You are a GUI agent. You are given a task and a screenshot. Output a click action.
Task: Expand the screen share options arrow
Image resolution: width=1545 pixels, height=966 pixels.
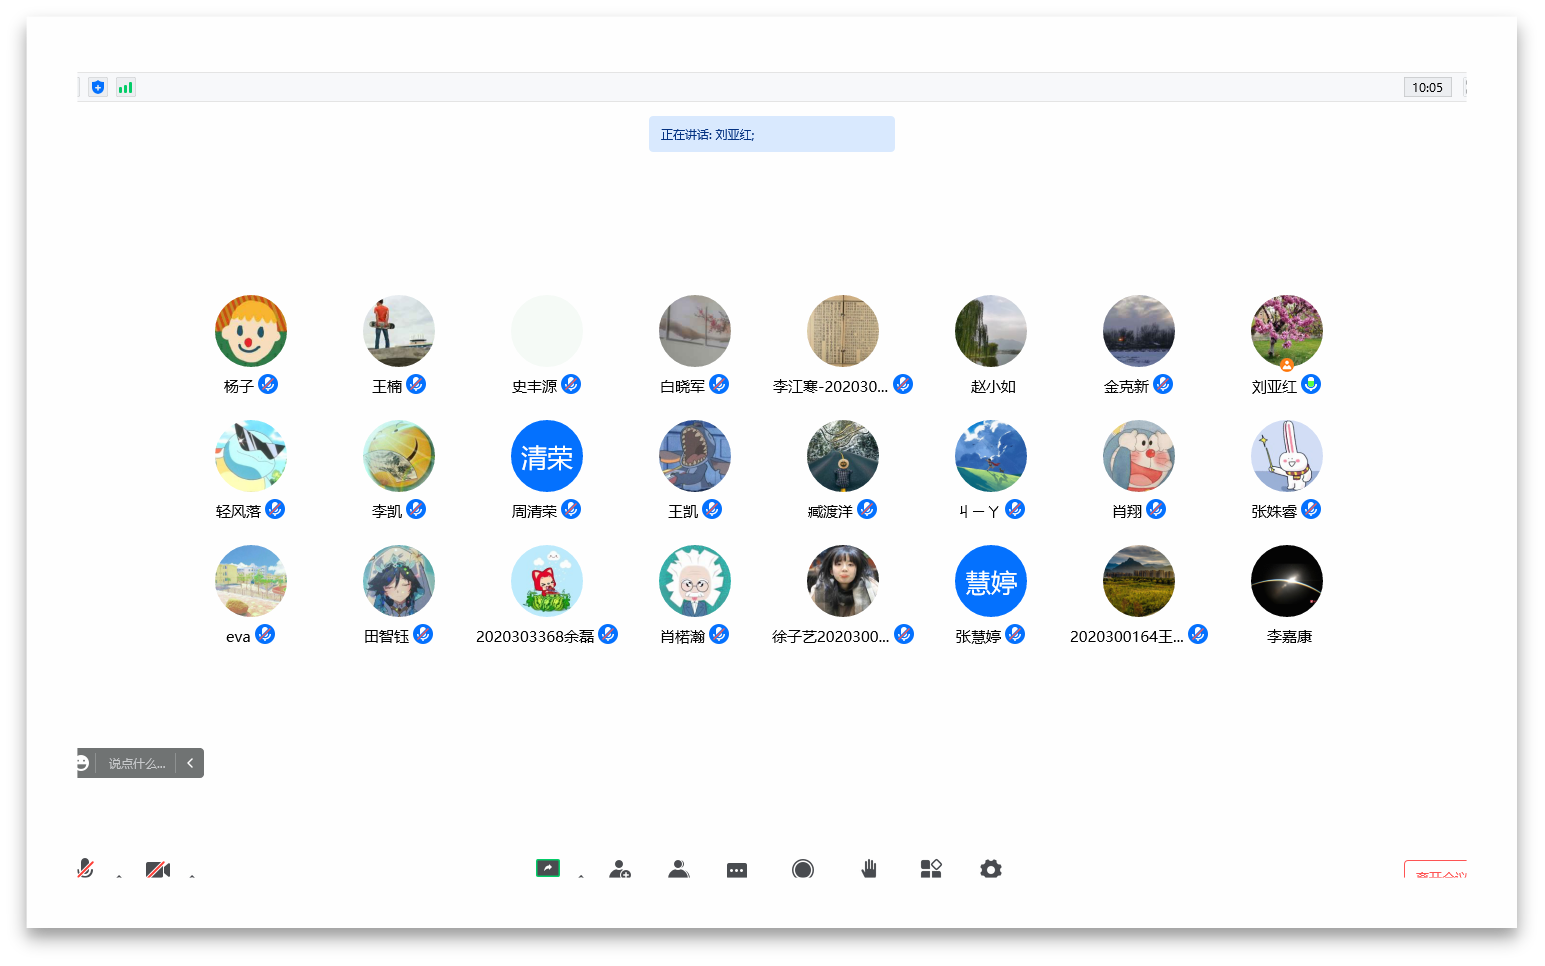(x=581, y=875)
